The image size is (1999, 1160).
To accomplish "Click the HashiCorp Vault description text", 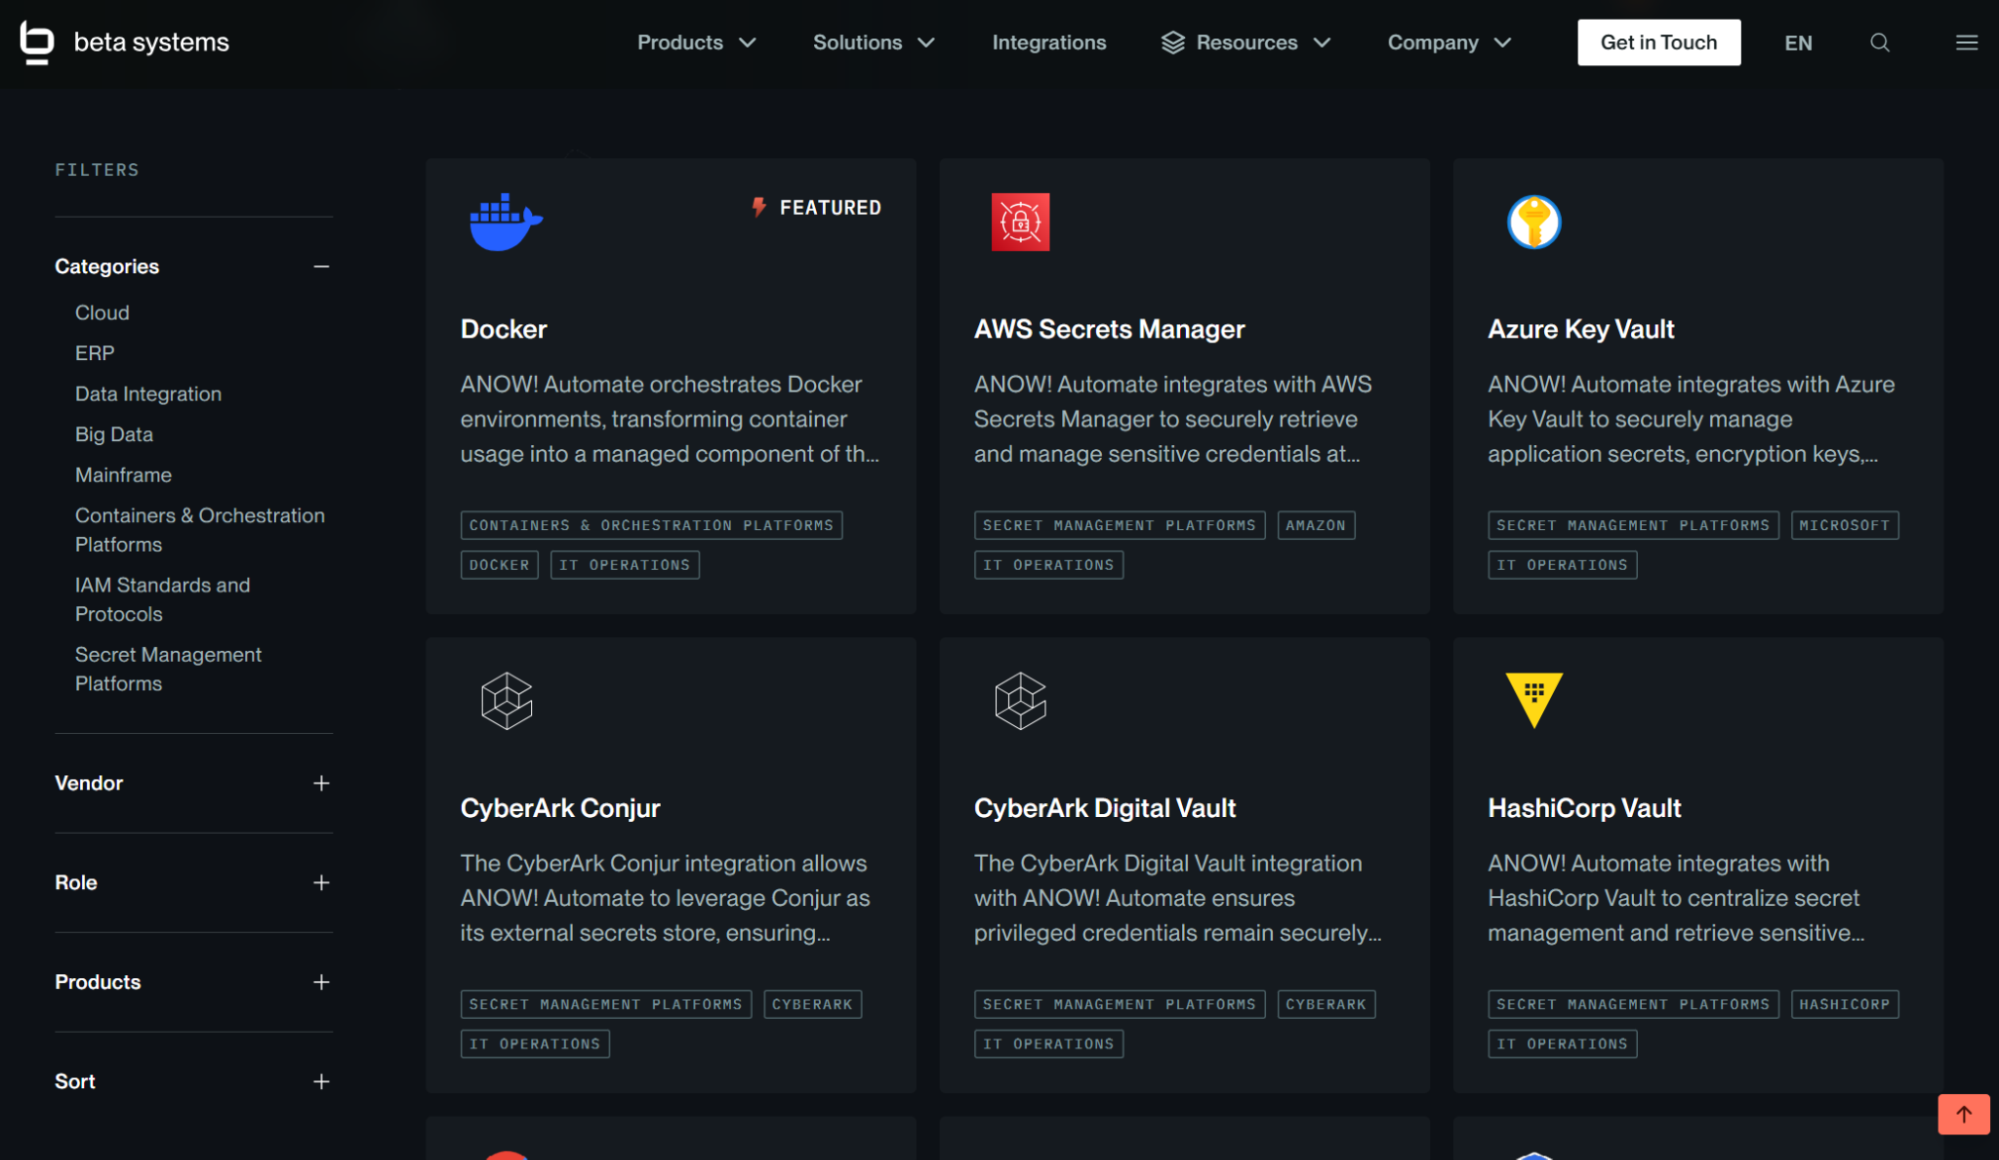I will point(1676,898).
